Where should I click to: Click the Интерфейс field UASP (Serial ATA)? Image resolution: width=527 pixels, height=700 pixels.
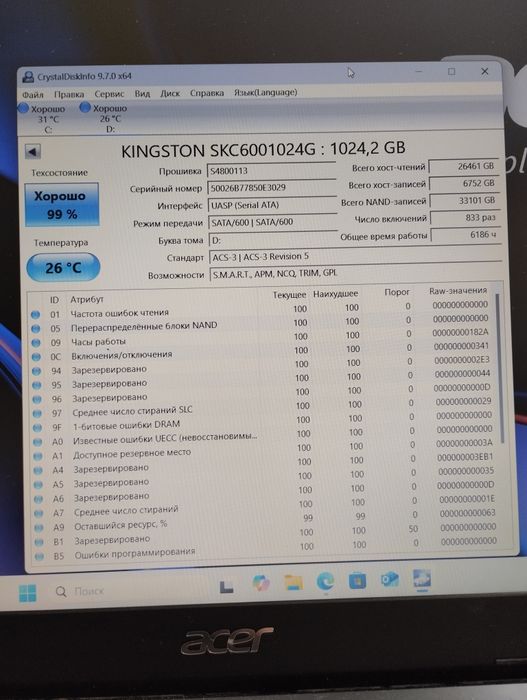[x=272, y=205]
